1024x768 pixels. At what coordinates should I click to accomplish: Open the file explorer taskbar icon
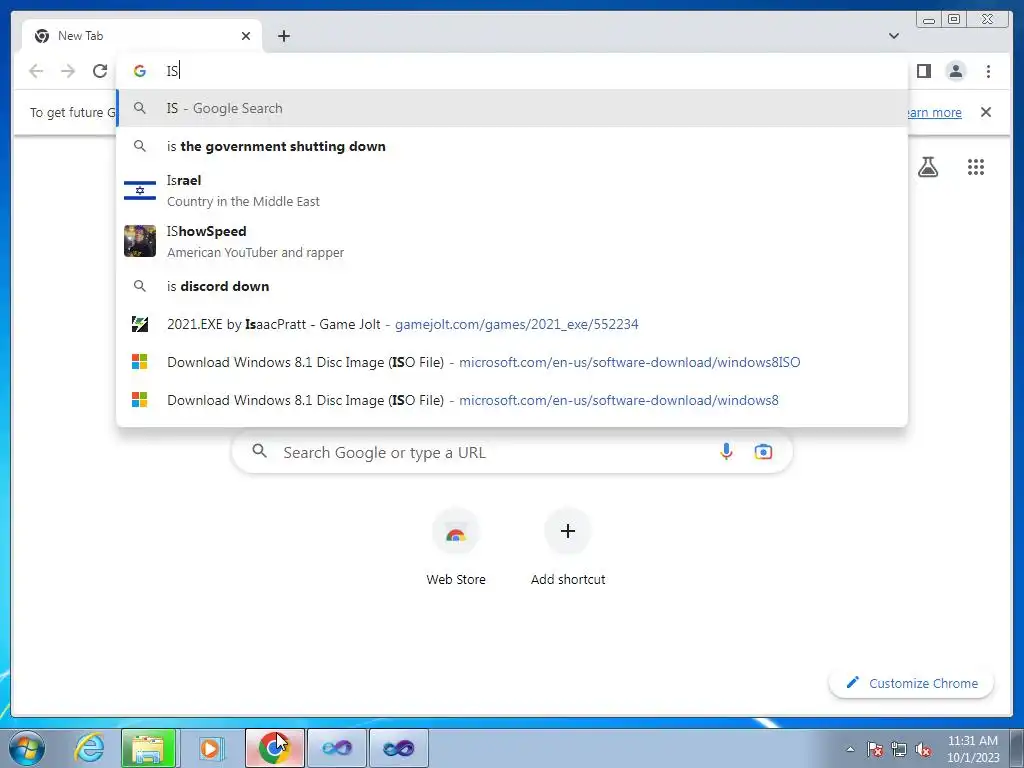148,748
